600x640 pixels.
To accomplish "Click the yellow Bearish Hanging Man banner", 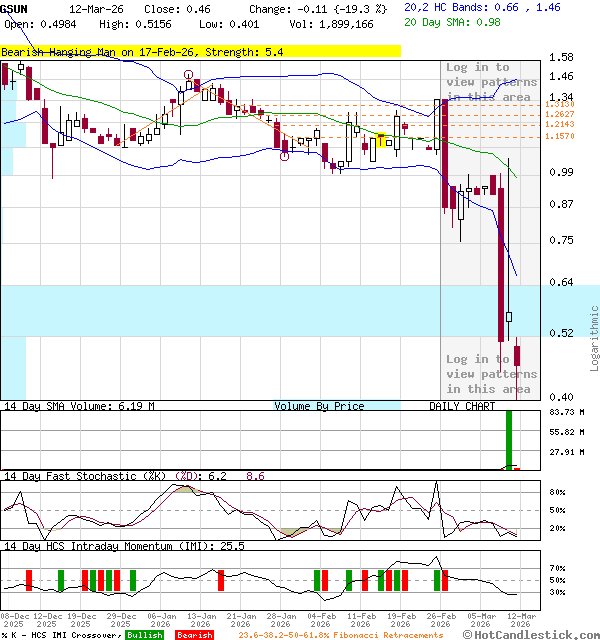I will click(x=200, y=51).
